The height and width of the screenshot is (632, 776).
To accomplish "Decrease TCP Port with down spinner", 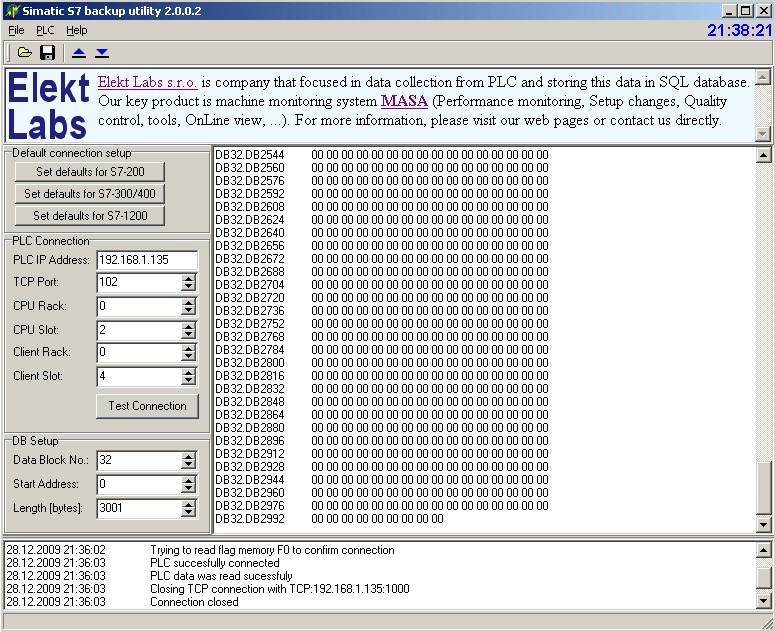I will [x=188, y=287].
